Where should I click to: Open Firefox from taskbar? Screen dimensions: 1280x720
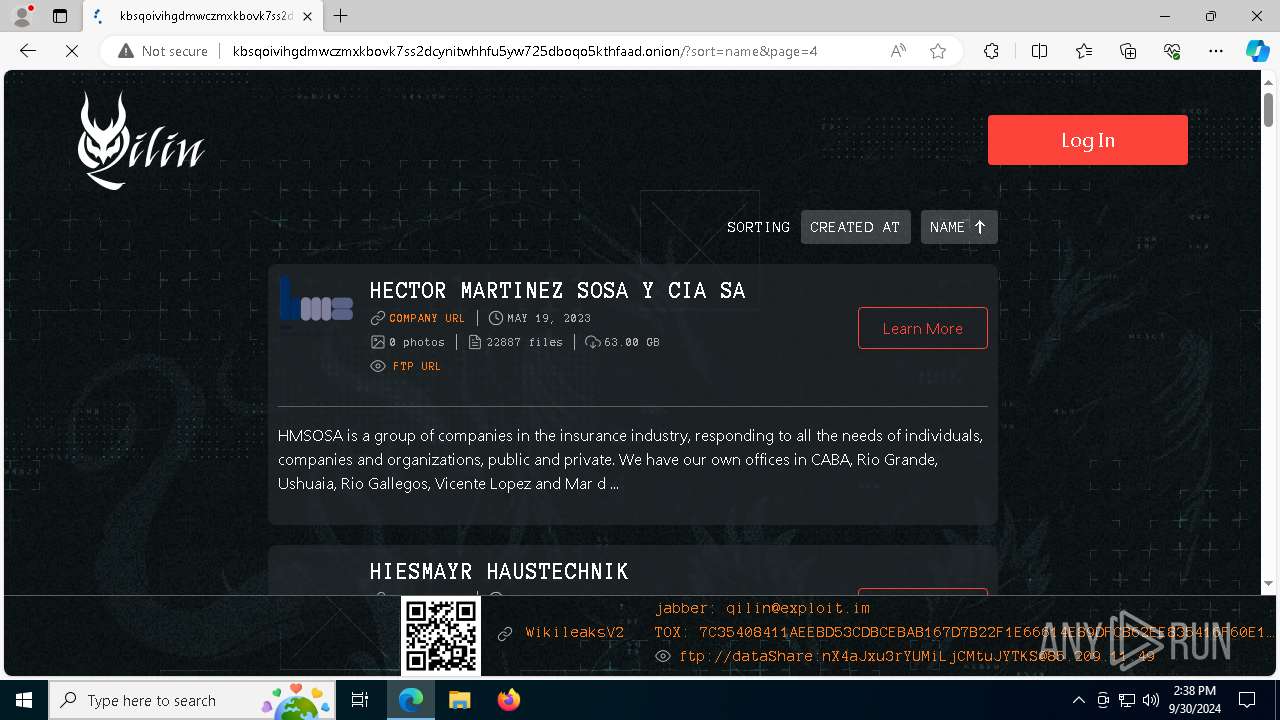pos(508,700)
